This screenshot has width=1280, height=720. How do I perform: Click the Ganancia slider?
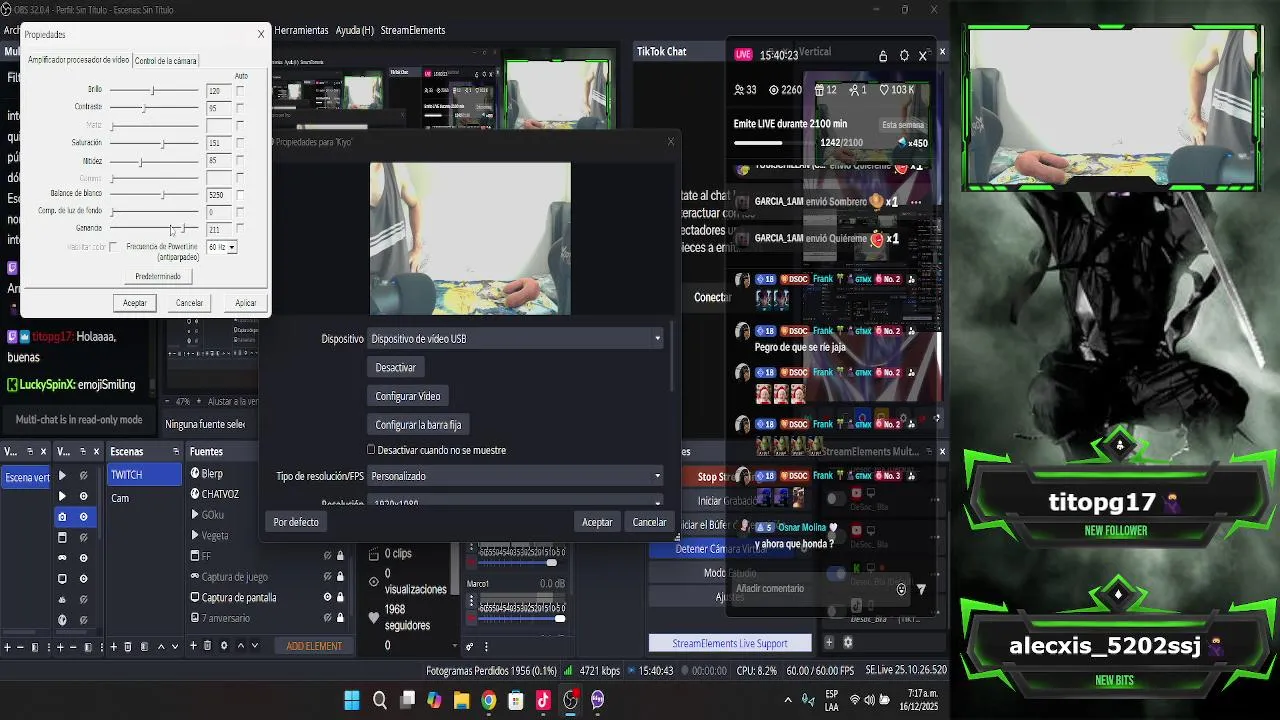pyautogui.click(x=154, y=229)
